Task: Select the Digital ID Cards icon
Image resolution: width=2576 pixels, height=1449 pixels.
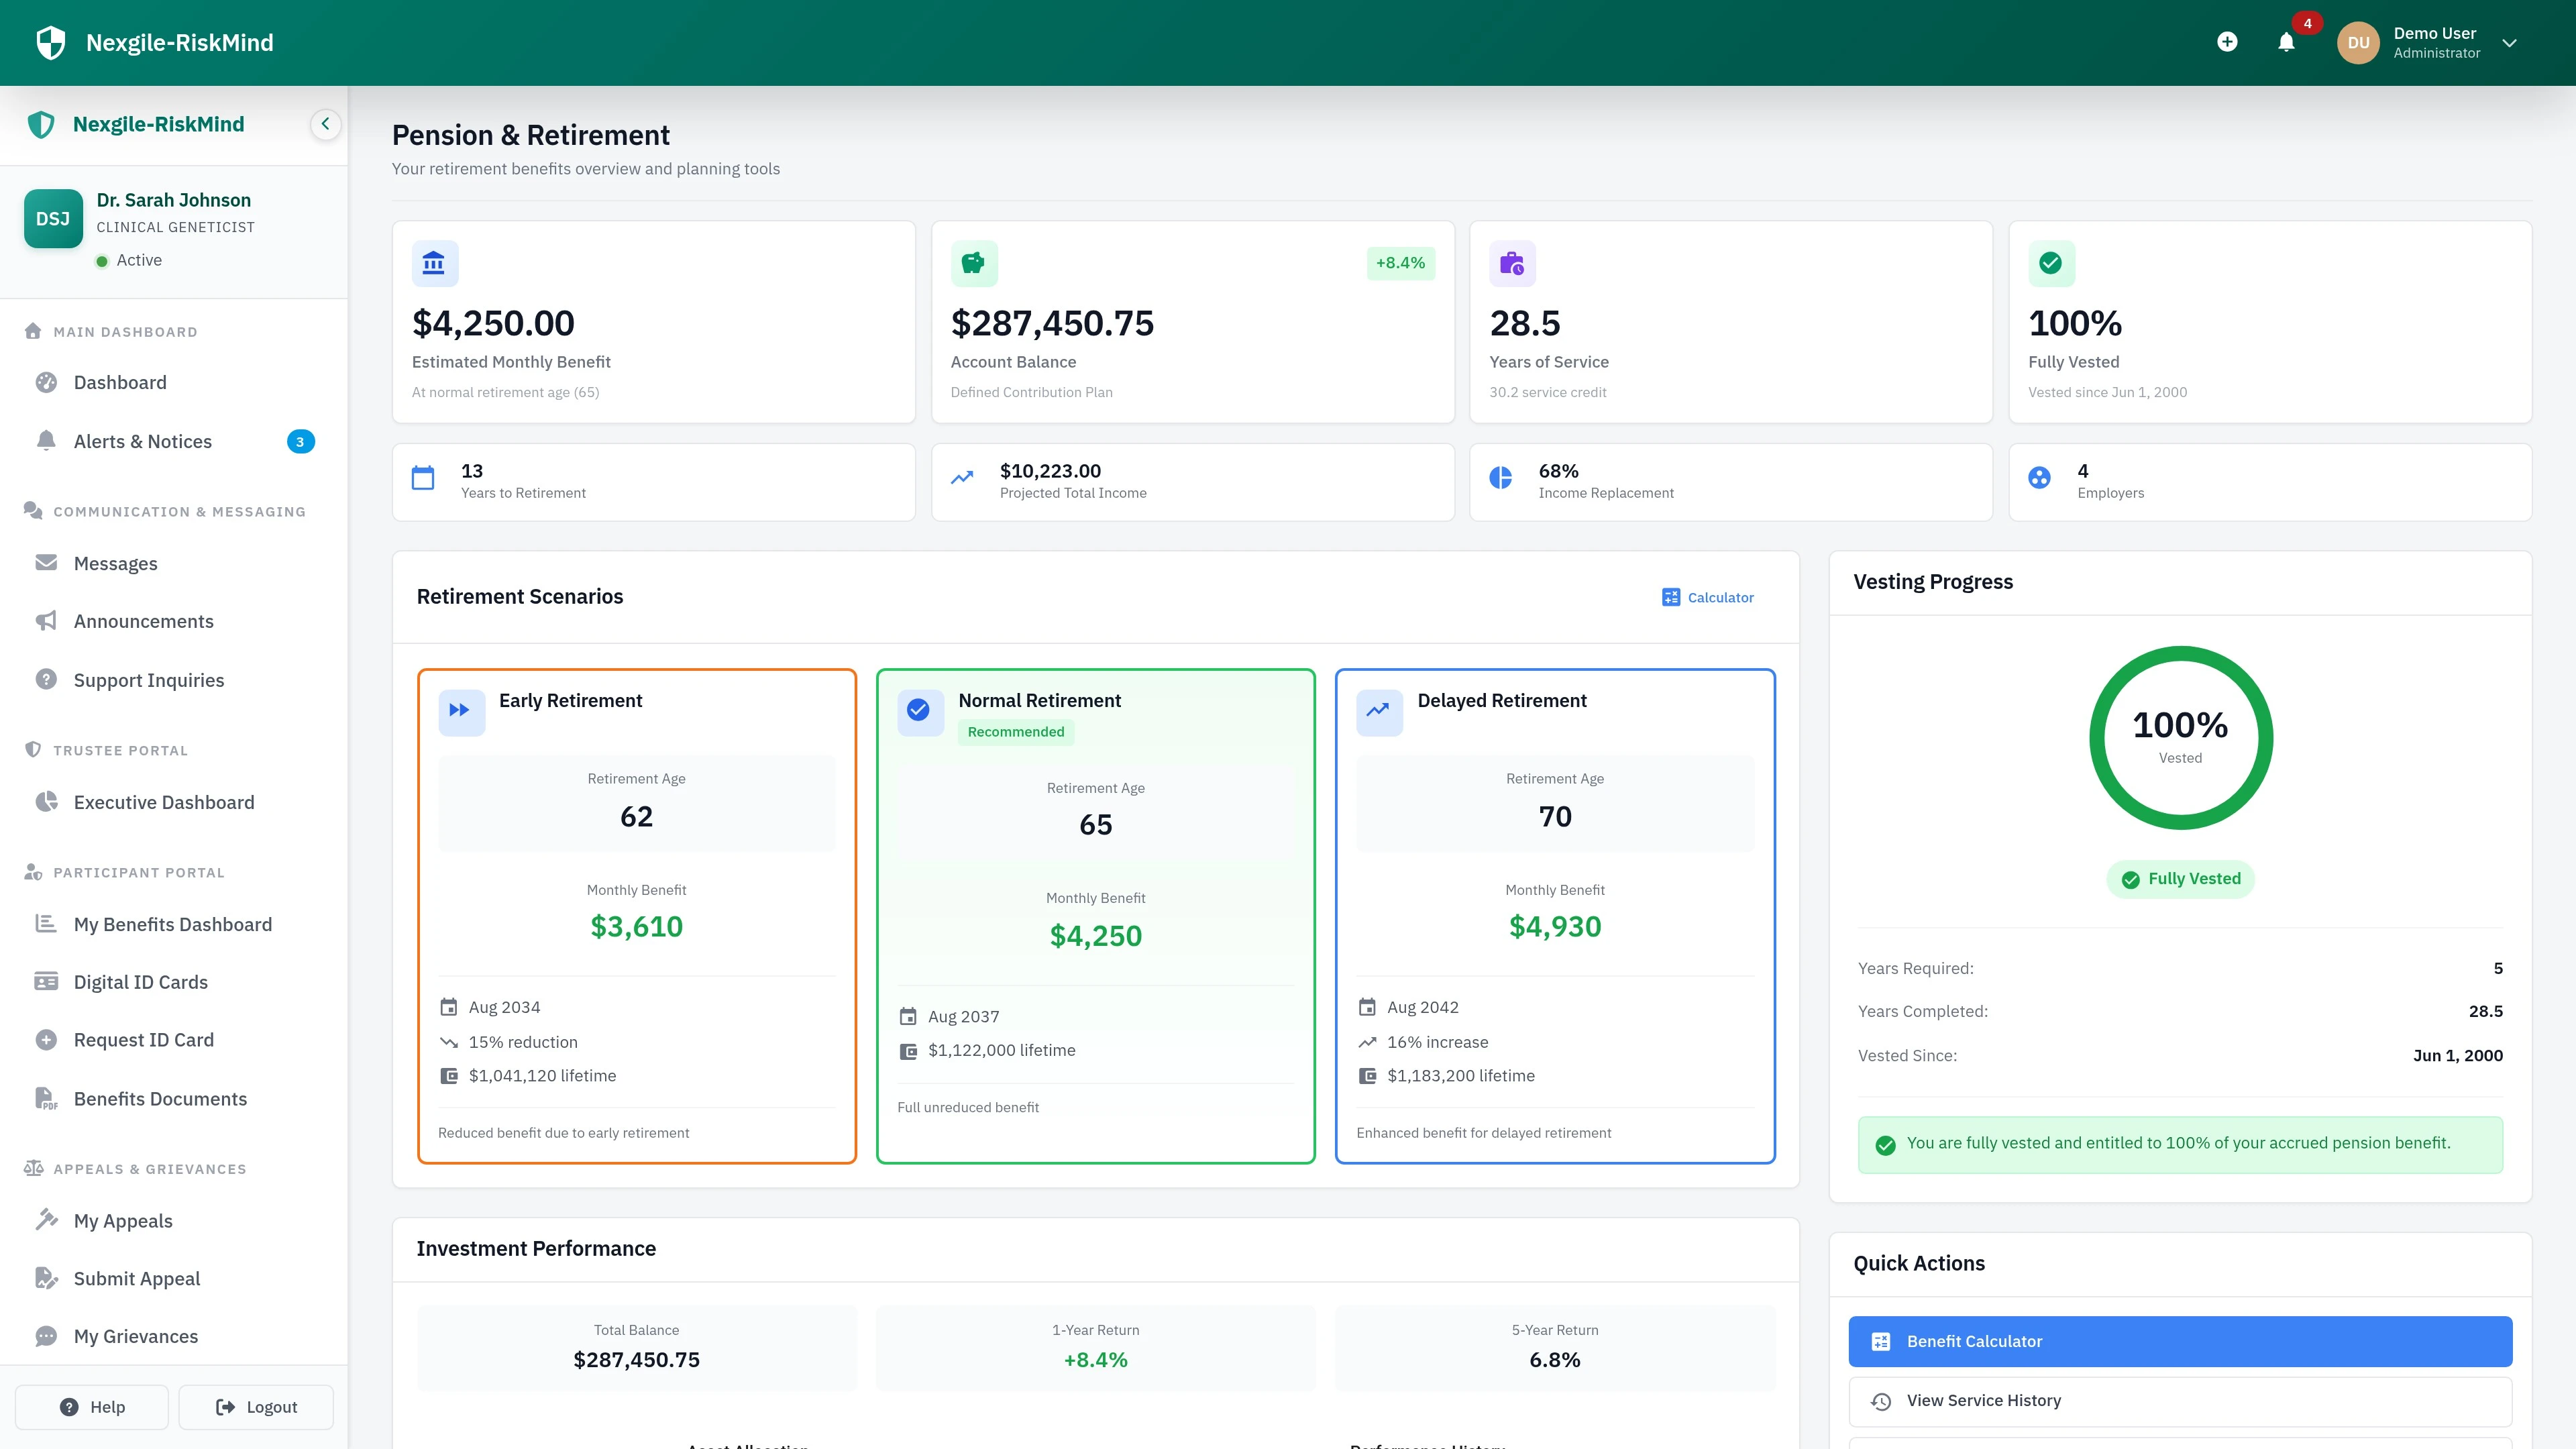Action: pyautogui.click(x=46, y=981)
